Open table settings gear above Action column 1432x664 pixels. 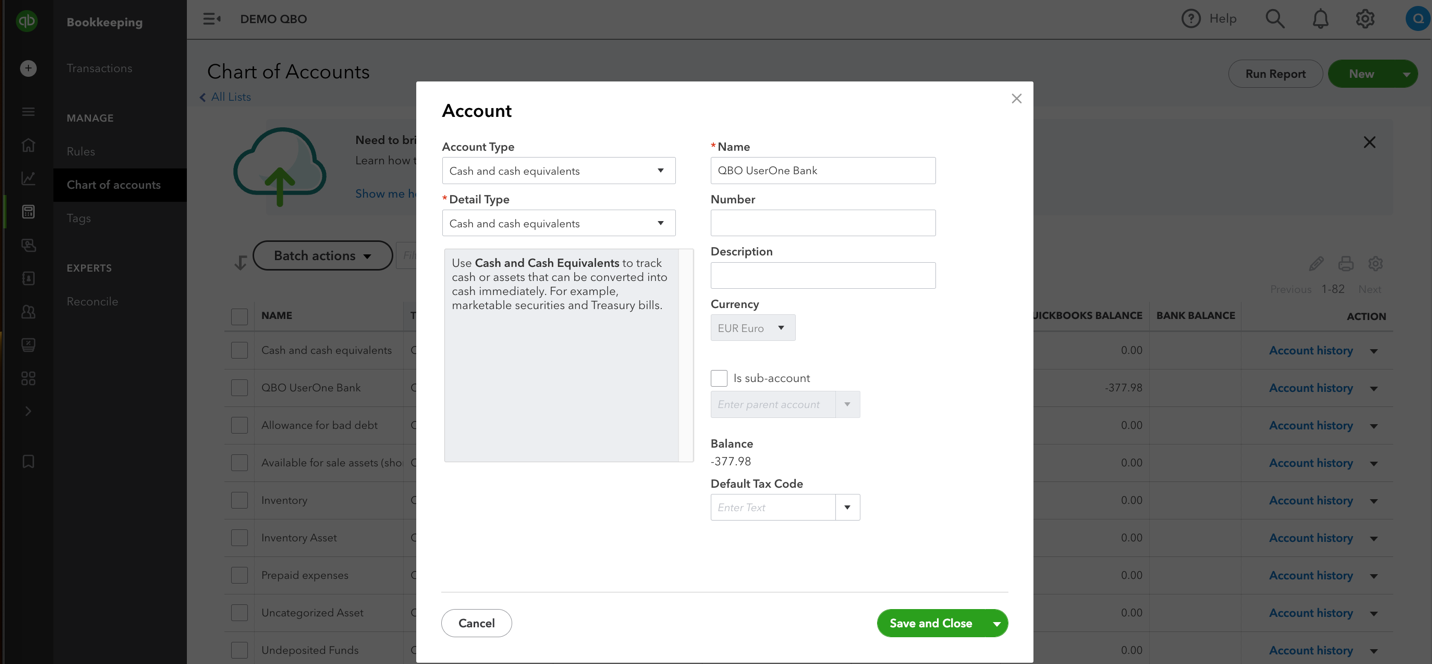1376,264
